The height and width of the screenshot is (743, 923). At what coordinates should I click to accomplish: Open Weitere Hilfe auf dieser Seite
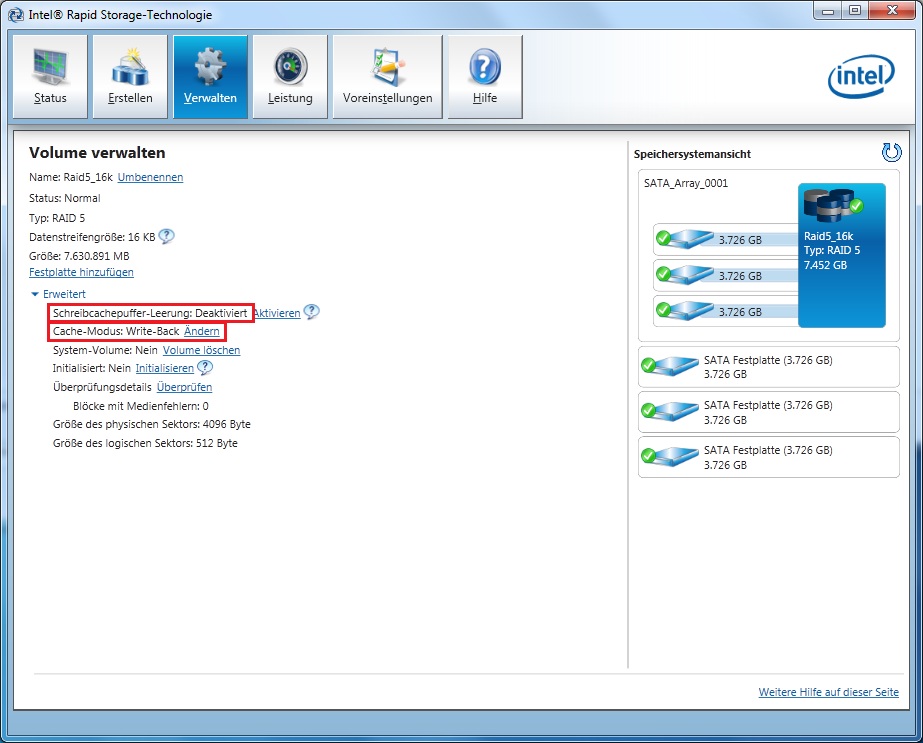828,692
